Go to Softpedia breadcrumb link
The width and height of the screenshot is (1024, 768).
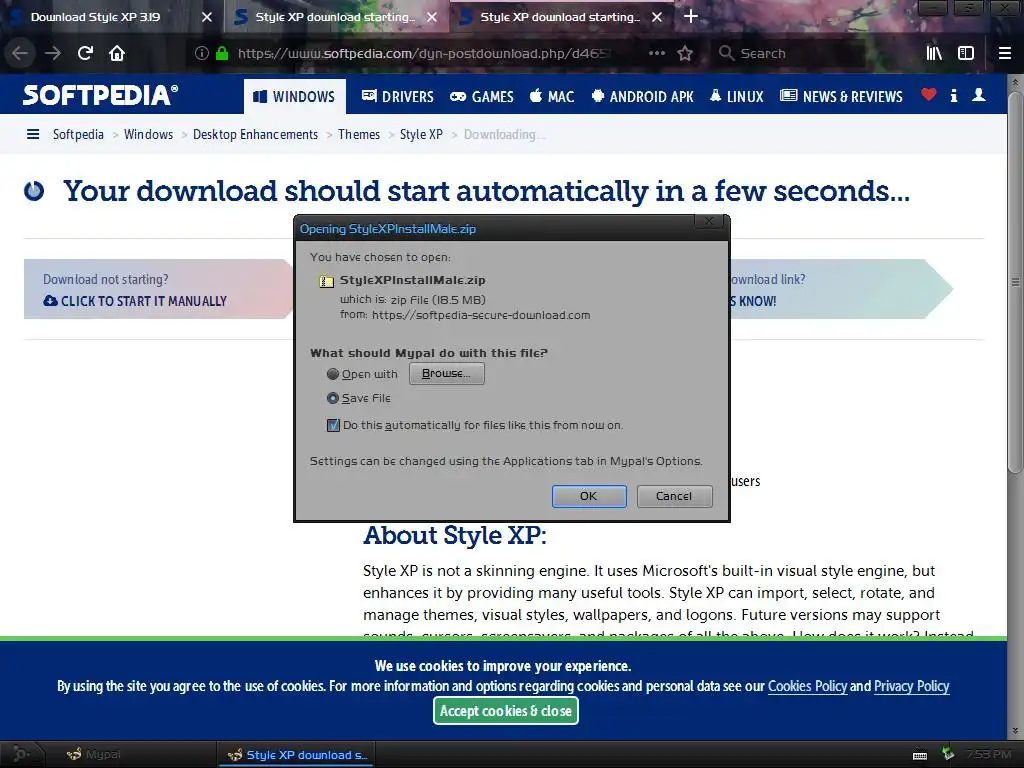(78, 135)
